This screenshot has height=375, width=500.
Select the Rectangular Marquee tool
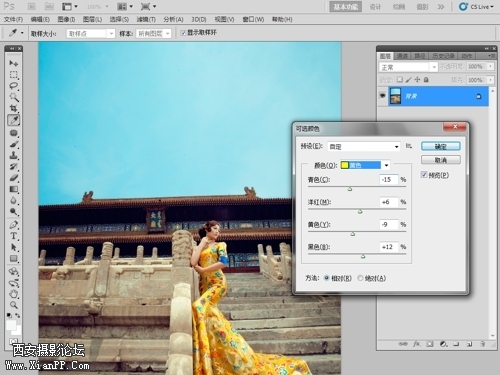tap(14, 74)
